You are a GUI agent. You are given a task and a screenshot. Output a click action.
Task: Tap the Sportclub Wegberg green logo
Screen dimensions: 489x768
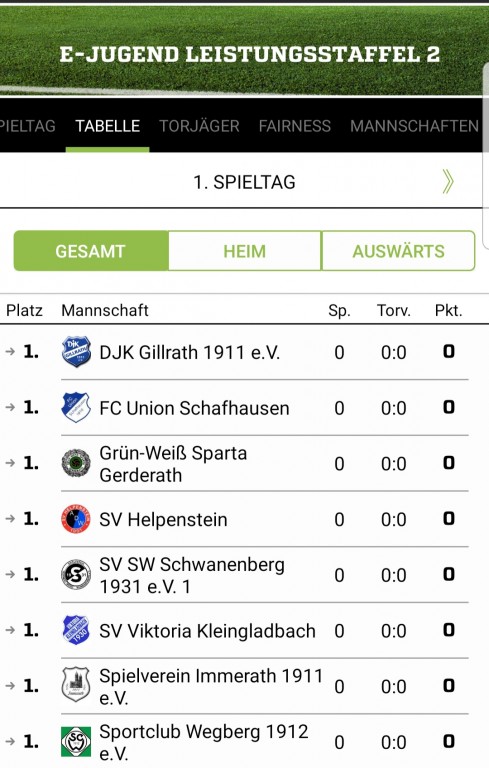tap(76, 742)
